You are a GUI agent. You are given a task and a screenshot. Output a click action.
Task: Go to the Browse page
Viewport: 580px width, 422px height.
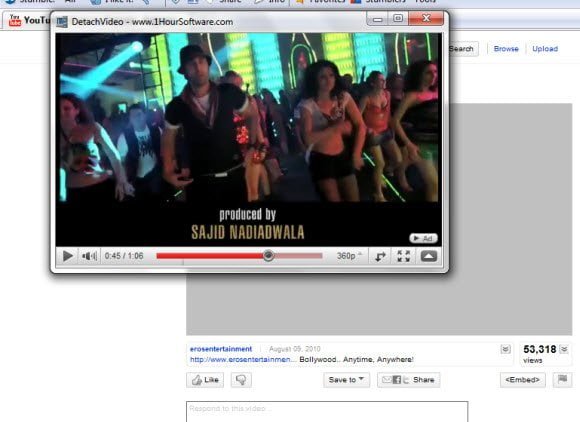[506, 49]
